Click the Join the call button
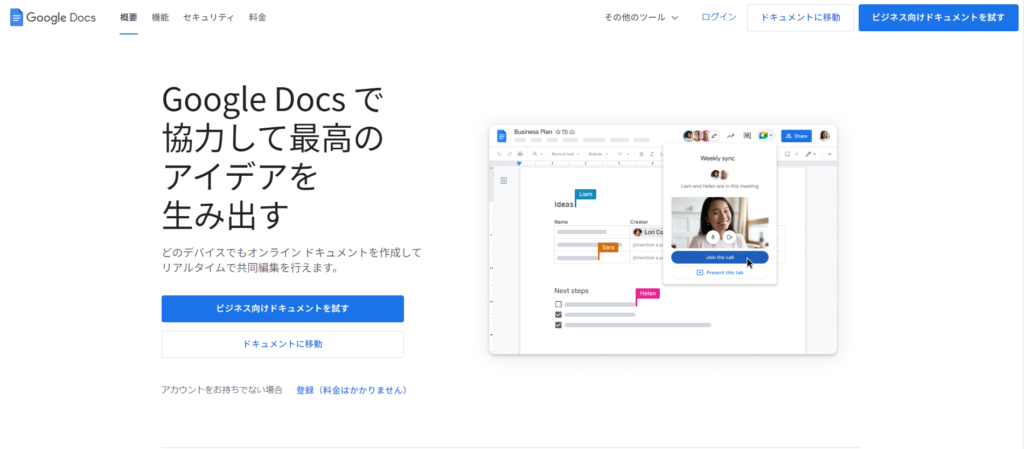 point(720,257)
